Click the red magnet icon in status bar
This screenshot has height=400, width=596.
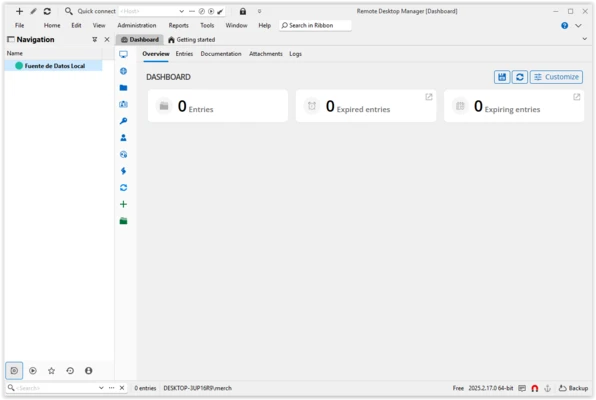click(535, 388)
